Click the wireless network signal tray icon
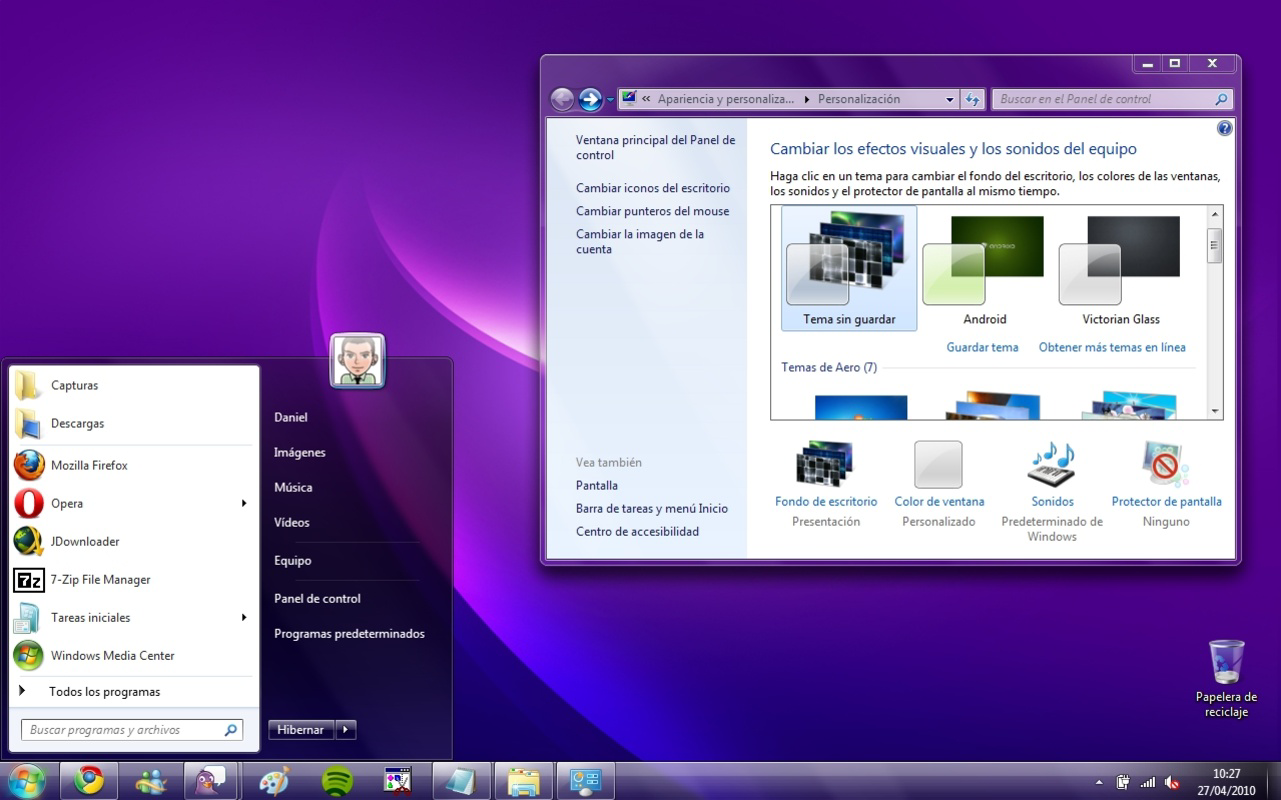Viewport: 1281px width, 800px height. (1147, 782)
